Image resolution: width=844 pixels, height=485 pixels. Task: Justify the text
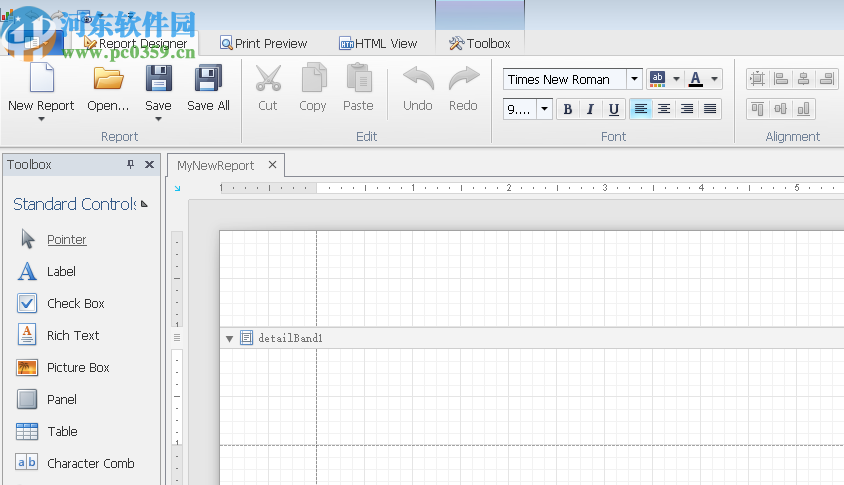(710, 109)
